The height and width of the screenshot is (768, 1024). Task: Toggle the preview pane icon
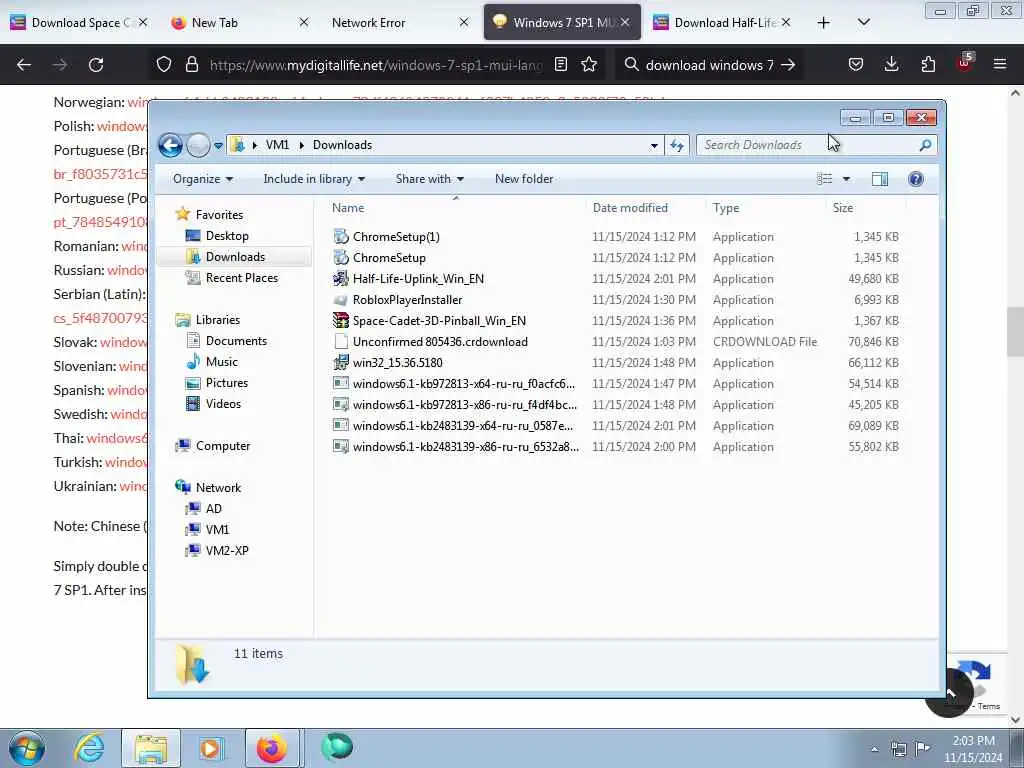tap(880, 179)
